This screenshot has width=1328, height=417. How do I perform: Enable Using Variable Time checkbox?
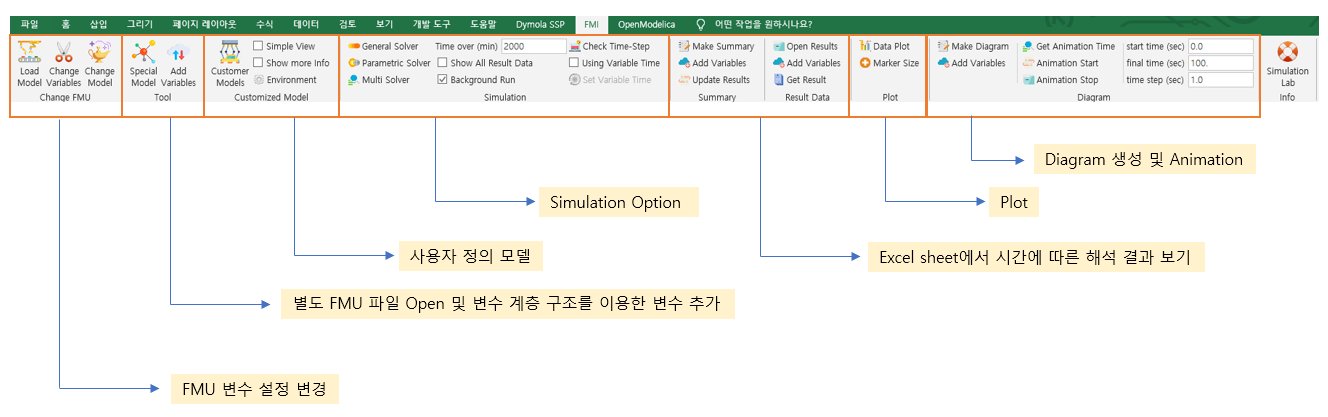[573, 63]
